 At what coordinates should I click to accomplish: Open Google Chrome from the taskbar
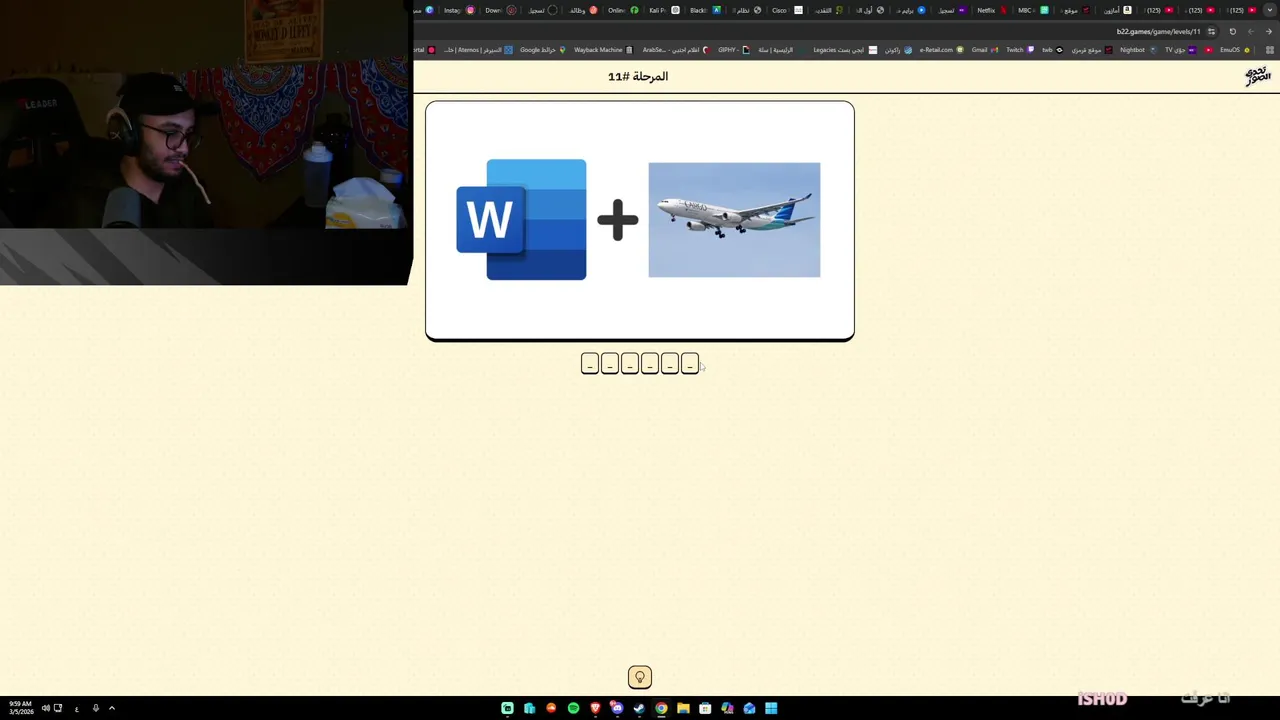(x=661, y=708)
